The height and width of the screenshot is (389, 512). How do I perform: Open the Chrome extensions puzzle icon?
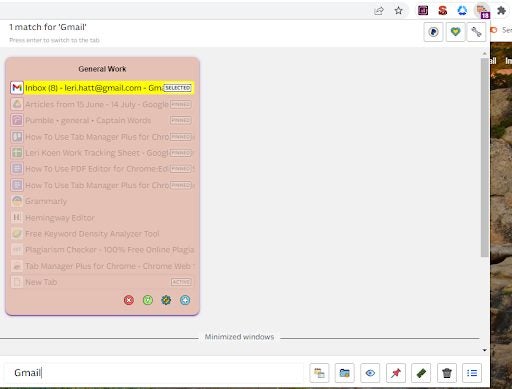501,11
